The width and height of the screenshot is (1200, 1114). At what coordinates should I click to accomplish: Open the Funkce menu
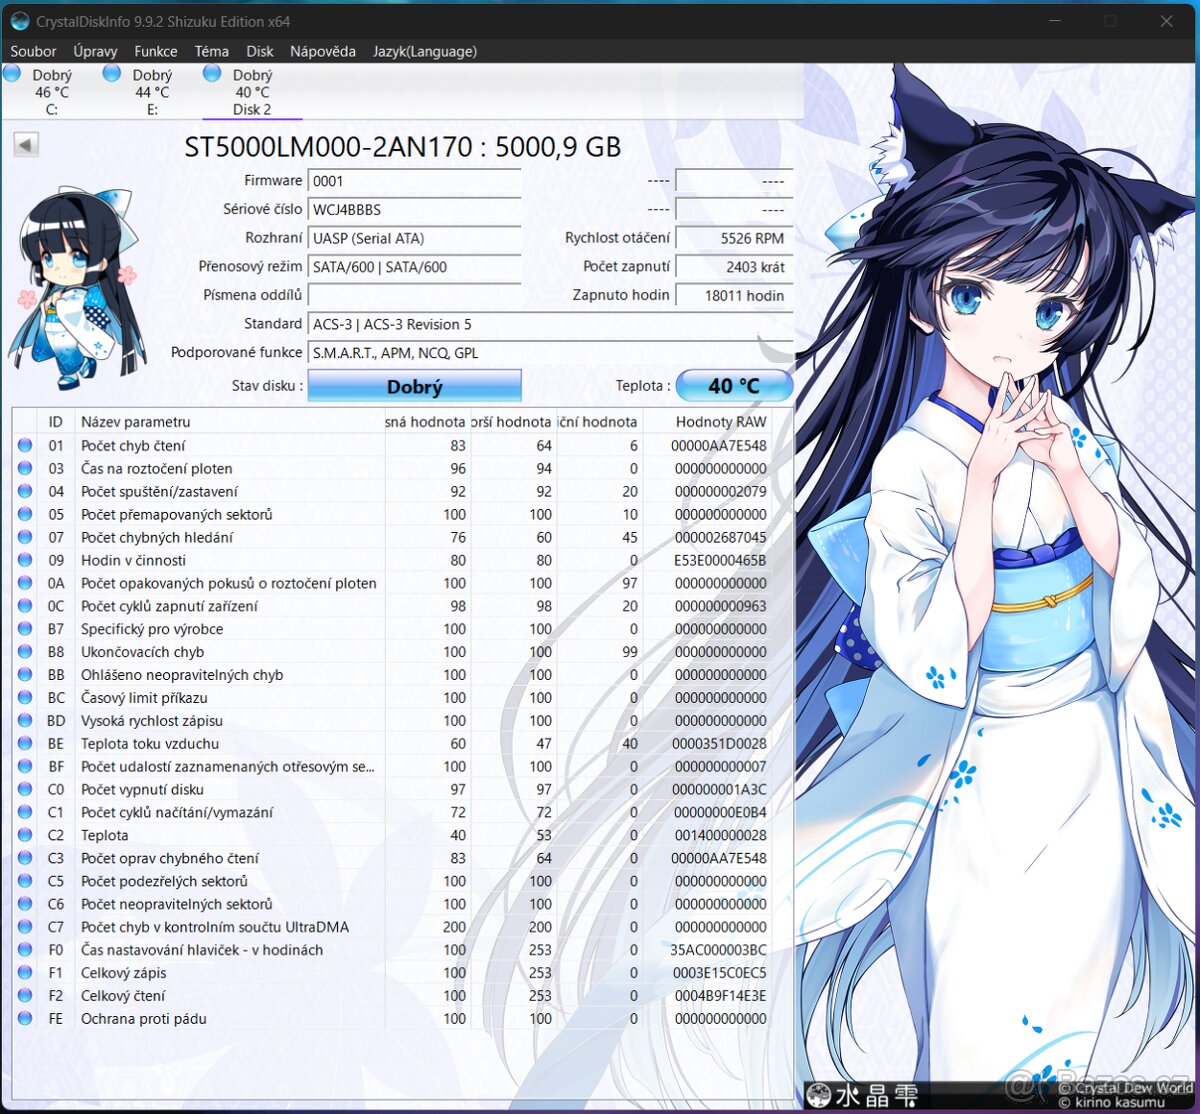156,51
